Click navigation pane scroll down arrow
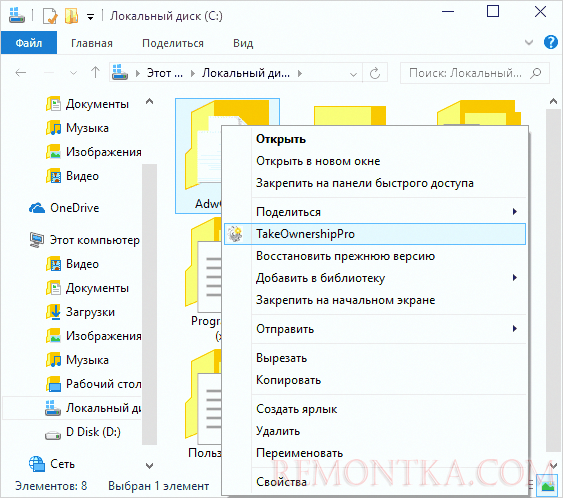This screenshot has width=563, height=498. pos(149,466)
